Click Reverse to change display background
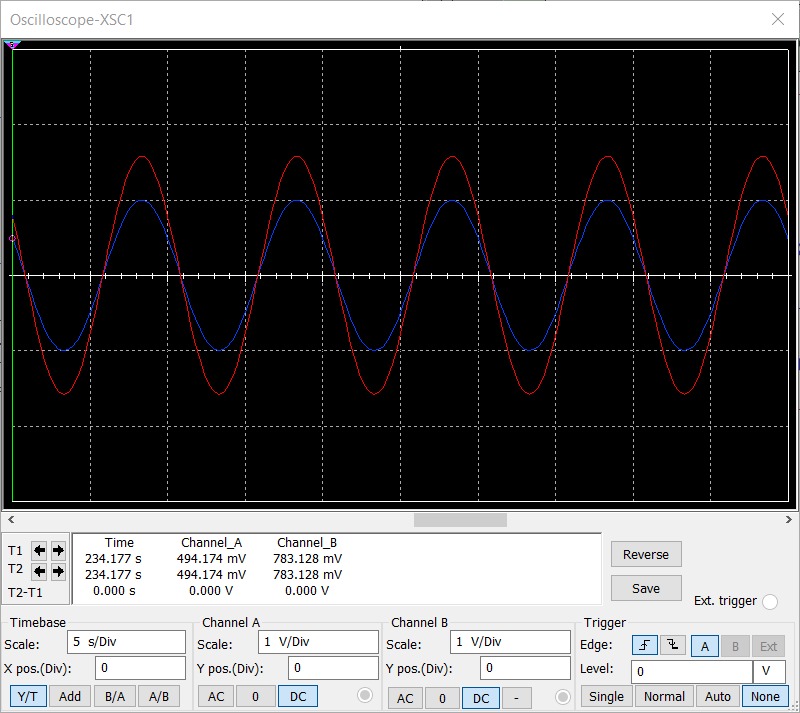 pyautogui.click(x=646, y=553)
